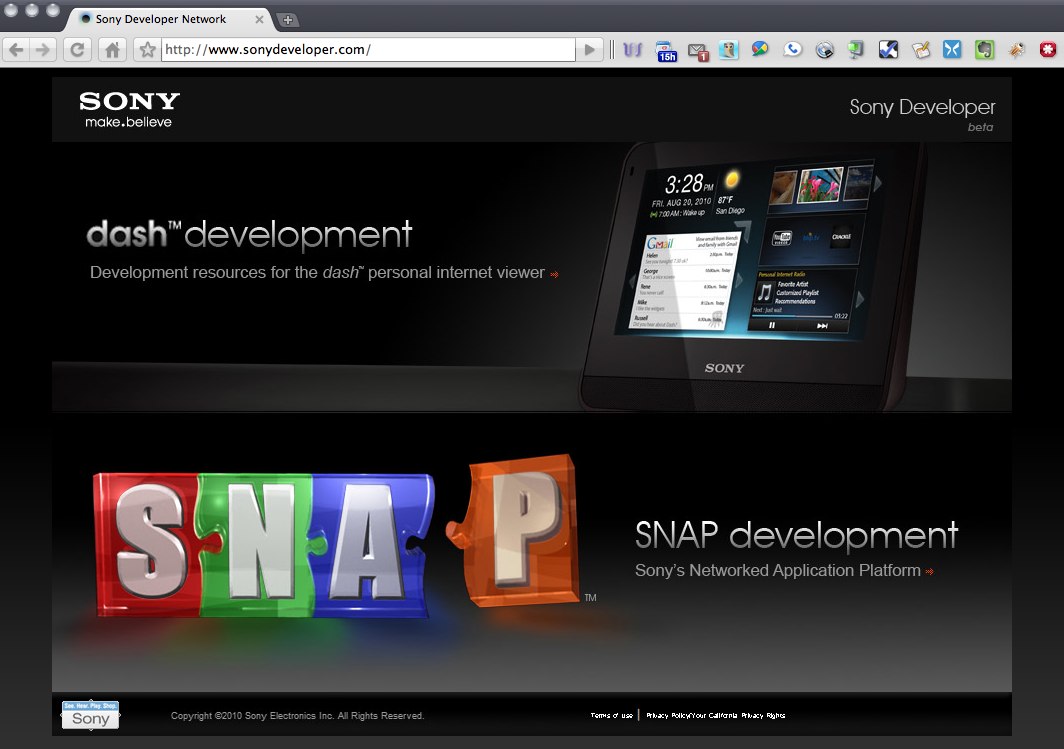Click the browser forward arrow
This screenshot has width=1064, height=749.
(42, 50)
